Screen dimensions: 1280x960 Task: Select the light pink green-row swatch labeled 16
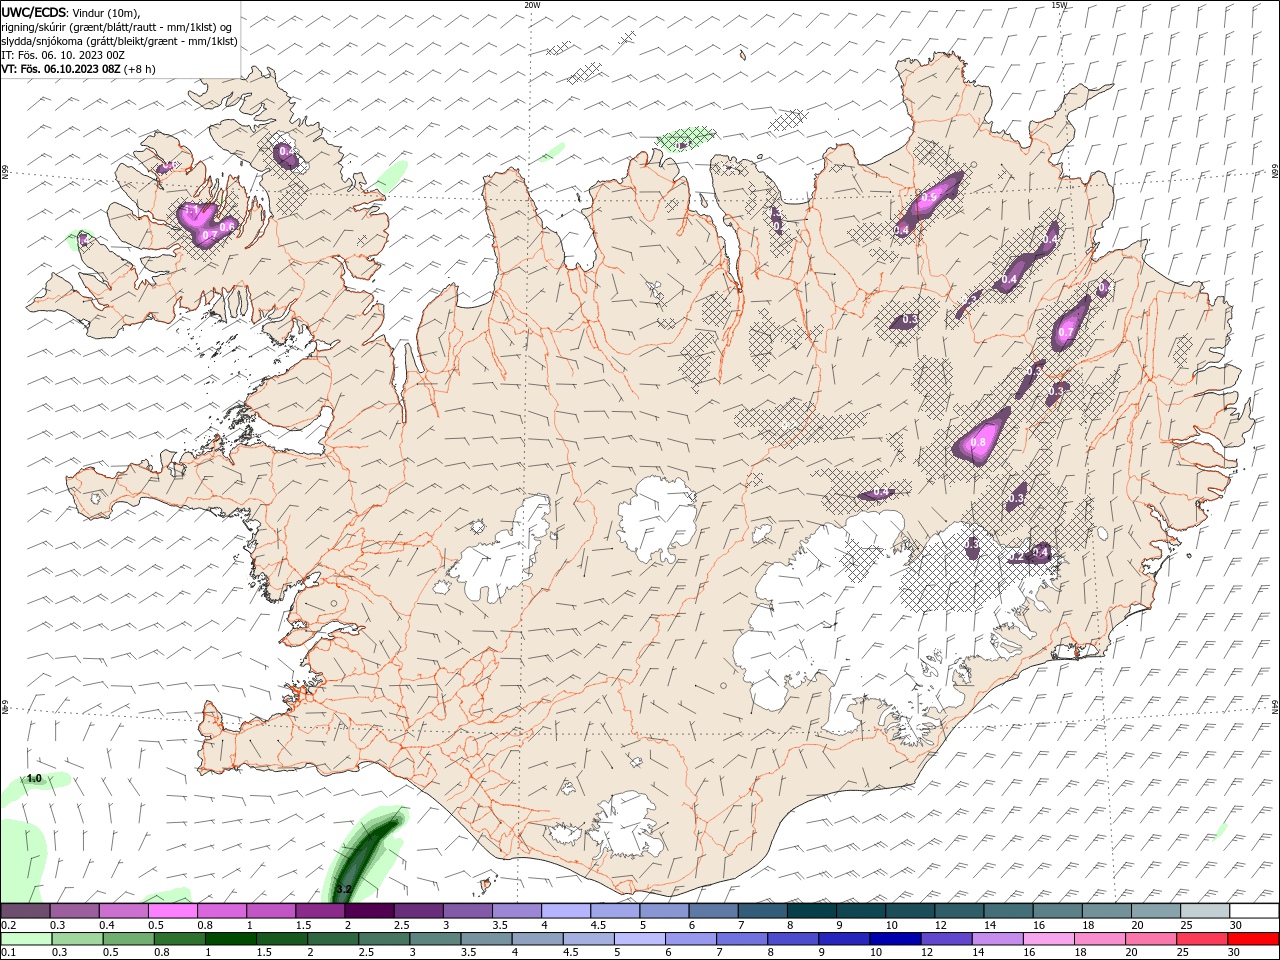(1049, 939)
